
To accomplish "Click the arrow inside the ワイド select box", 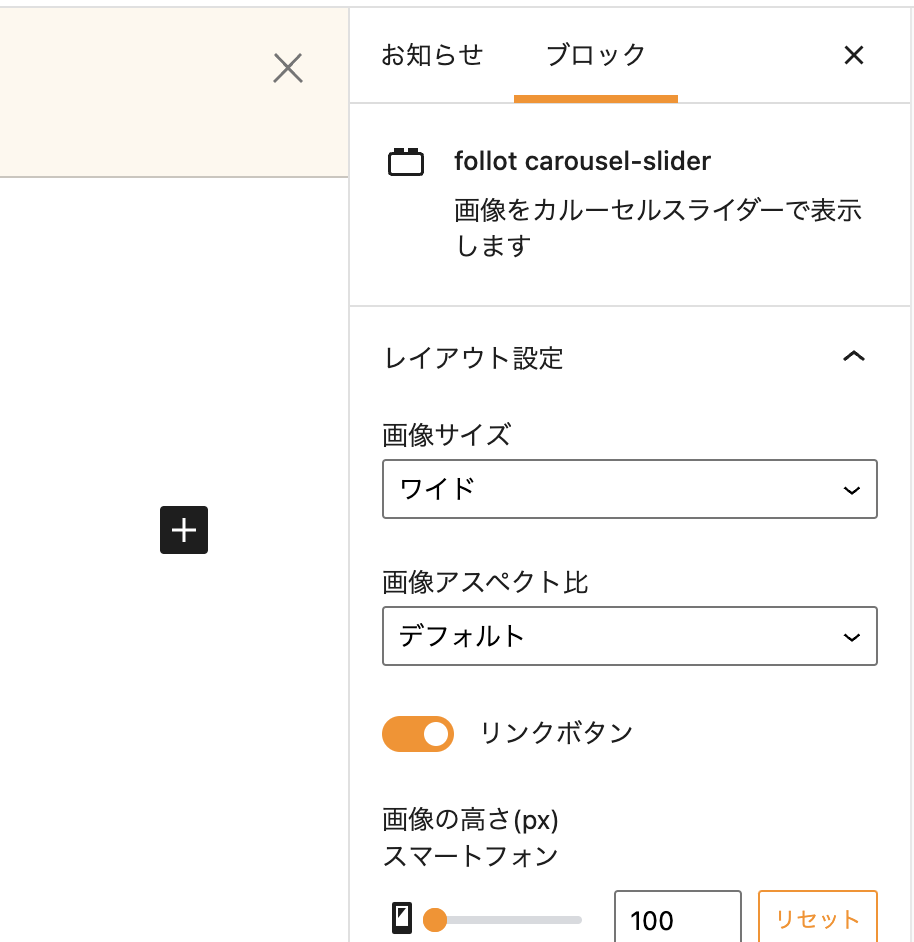I will tap(851, 490).
